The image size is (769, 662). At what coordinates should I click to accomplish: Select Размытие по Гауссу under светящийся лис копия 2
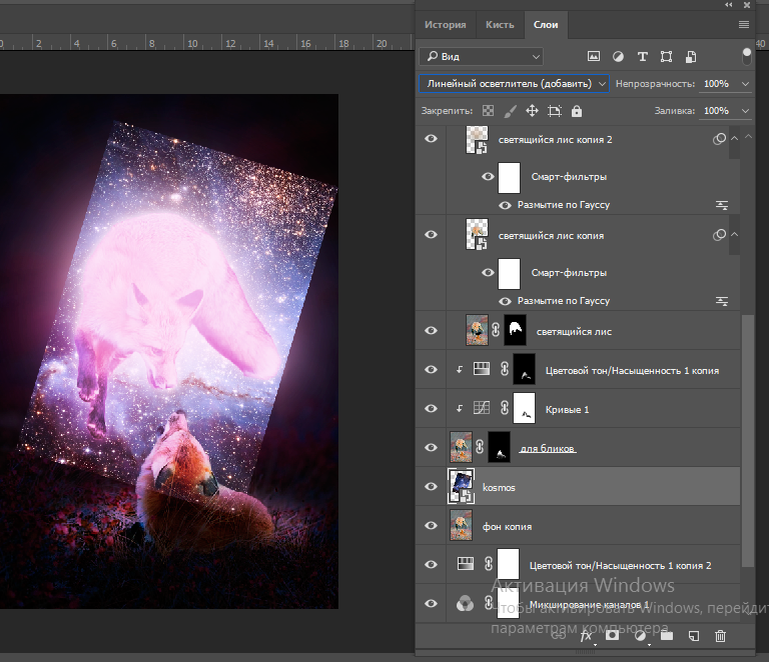coord(564,205)
